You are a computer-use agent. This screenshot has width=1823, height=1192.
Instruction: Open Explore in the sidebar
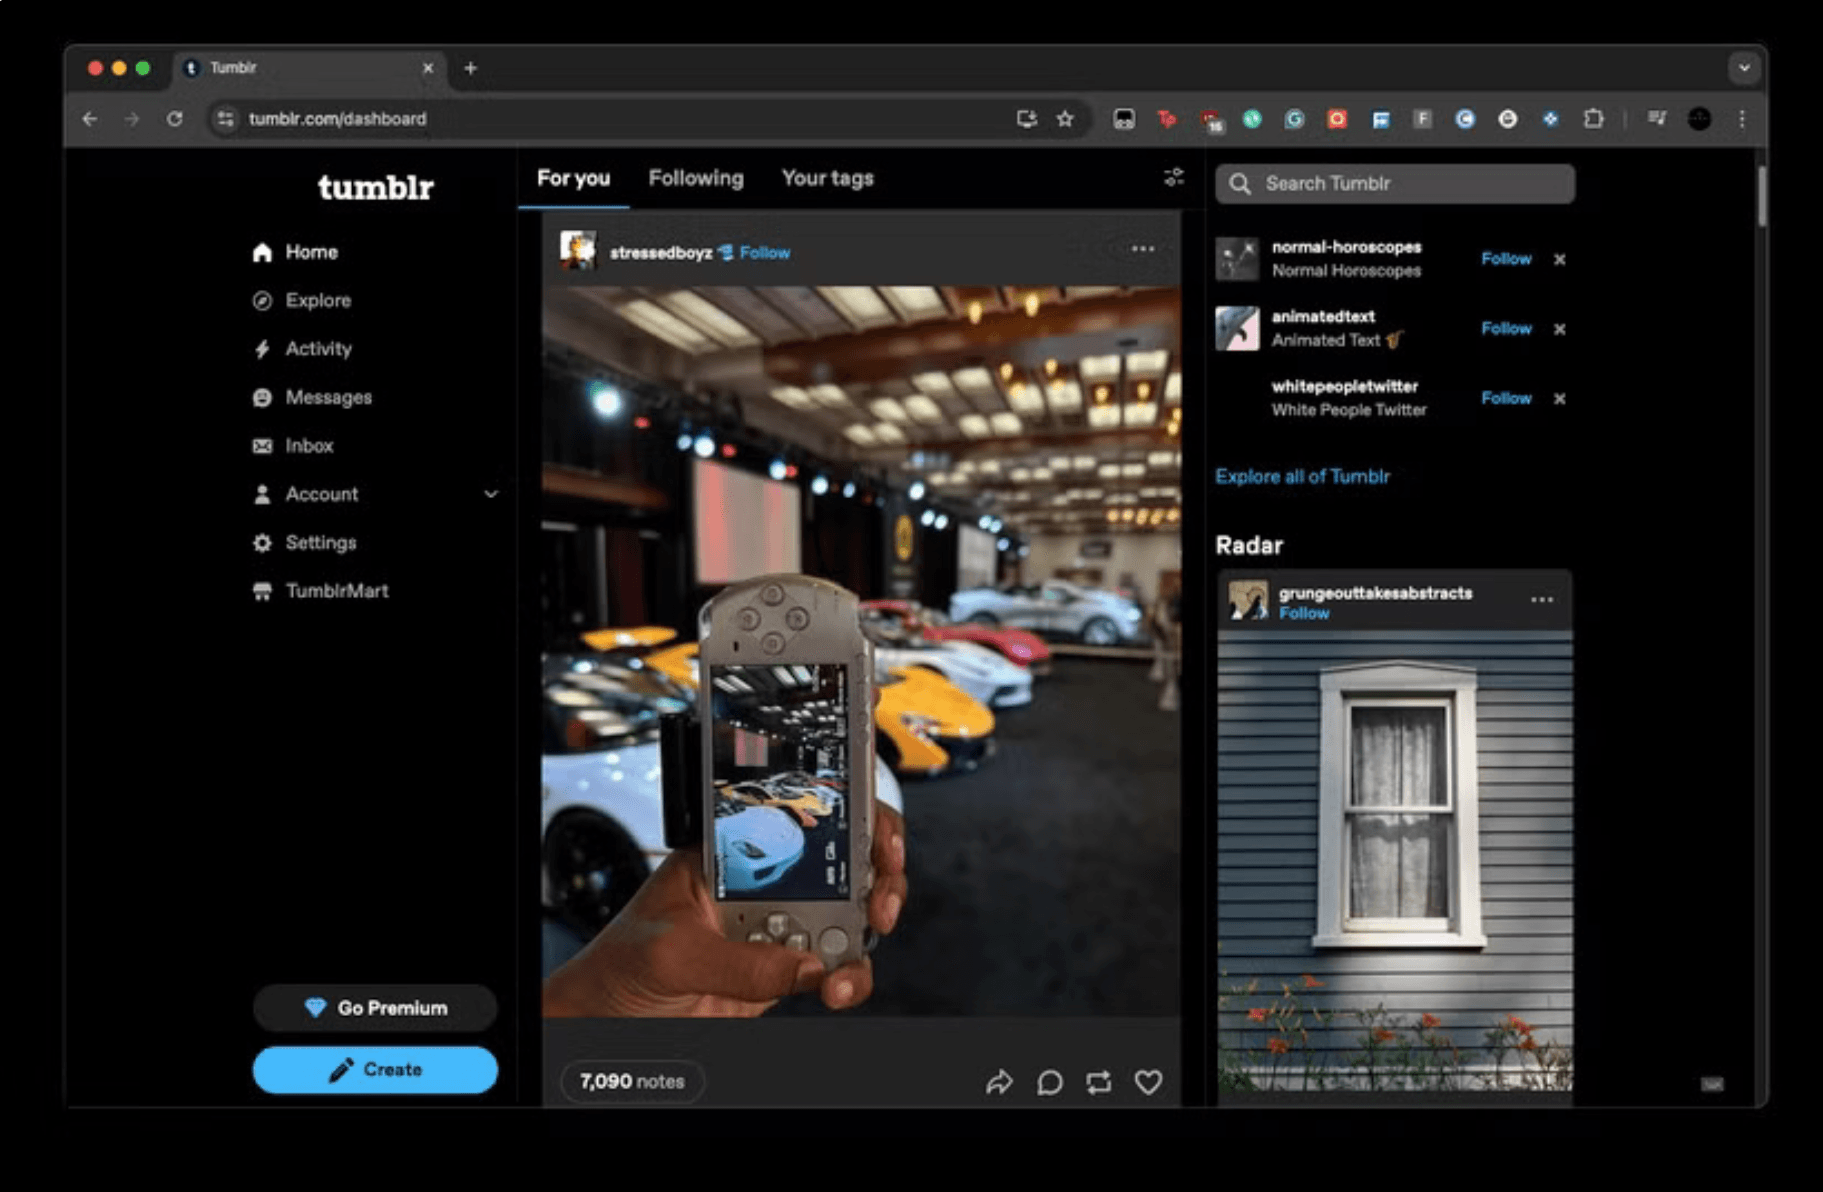pyautogui.click(x=302, y=300)
